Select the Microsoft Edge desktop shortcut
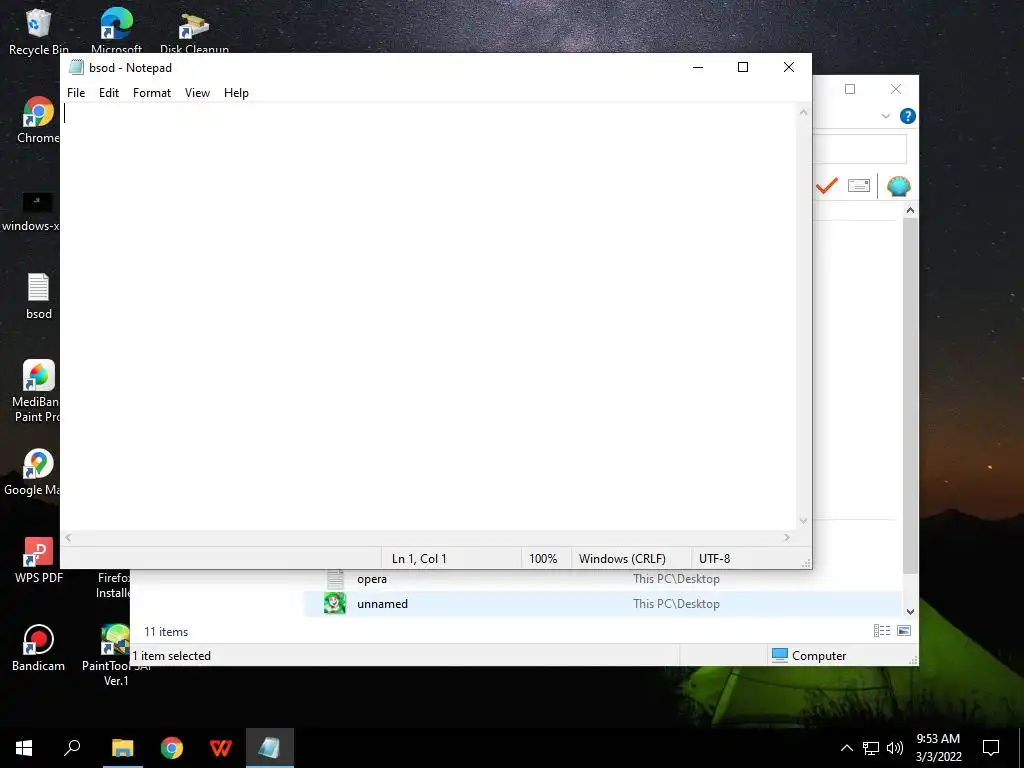Viewport: 1024px width, 768px height. [x=116, y=31]
